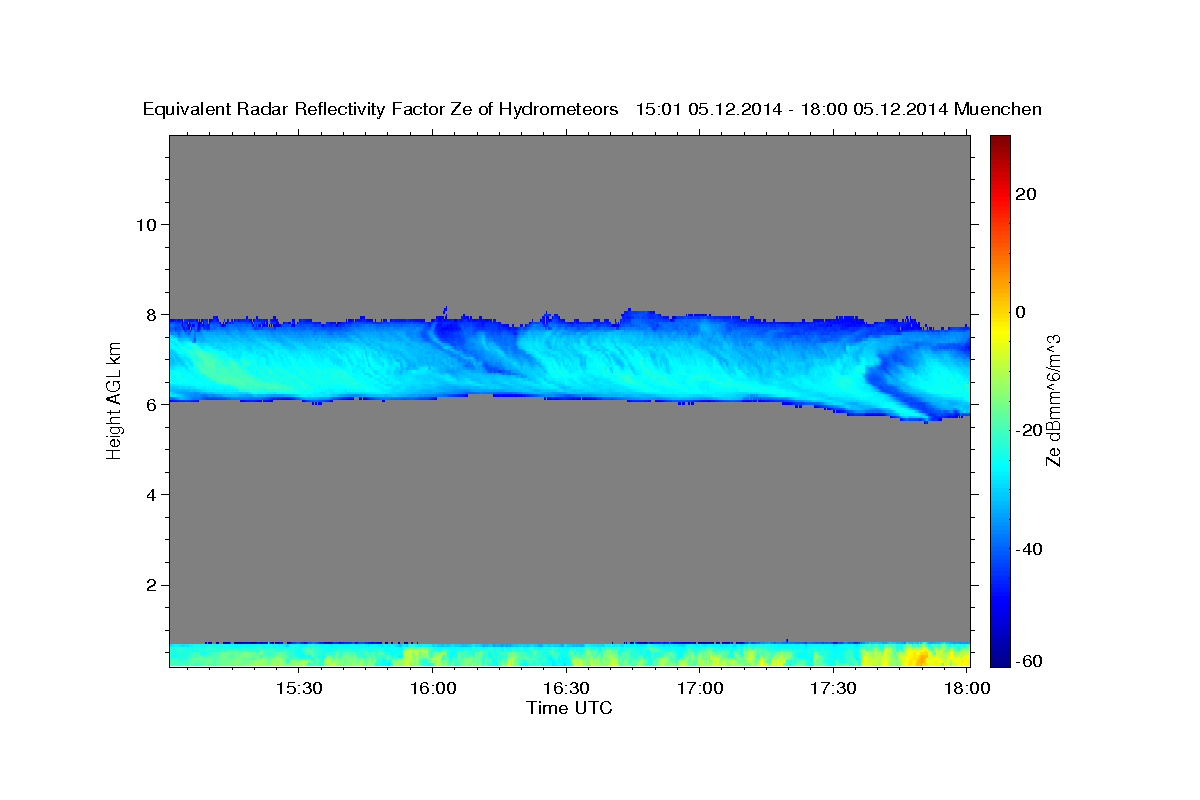This screenshot has width=1200, height=800.
Task: Click the x-axis label 'Time UTC'
Action: [x=569, y=708]
